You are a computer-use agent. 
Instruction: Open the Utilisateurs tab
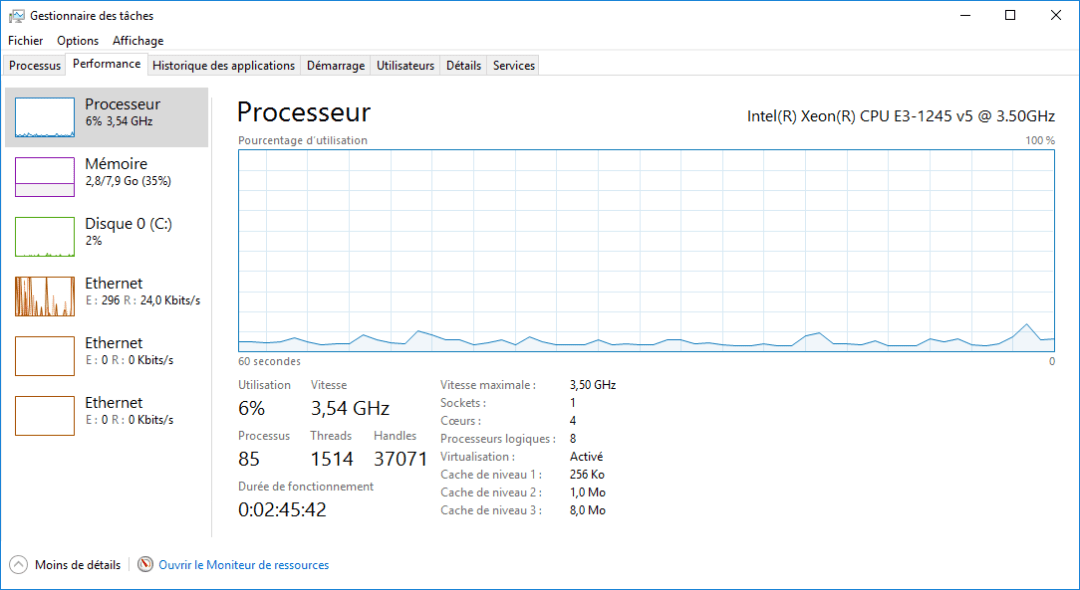pyautogui.click(x=405, y=66)
